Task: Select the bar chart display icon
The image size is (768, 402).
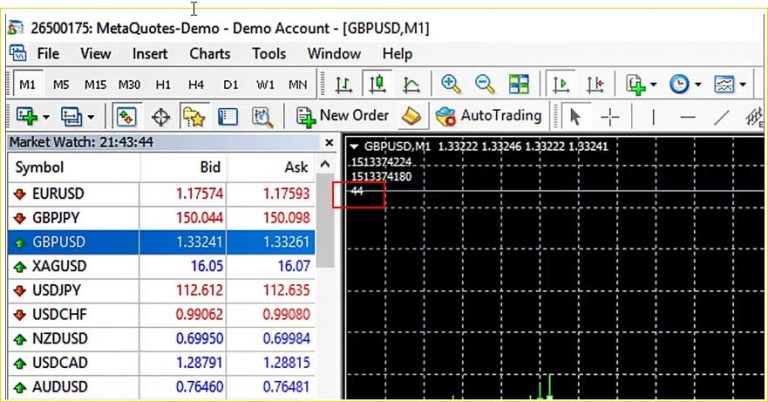Action: (x=343, y=84)
